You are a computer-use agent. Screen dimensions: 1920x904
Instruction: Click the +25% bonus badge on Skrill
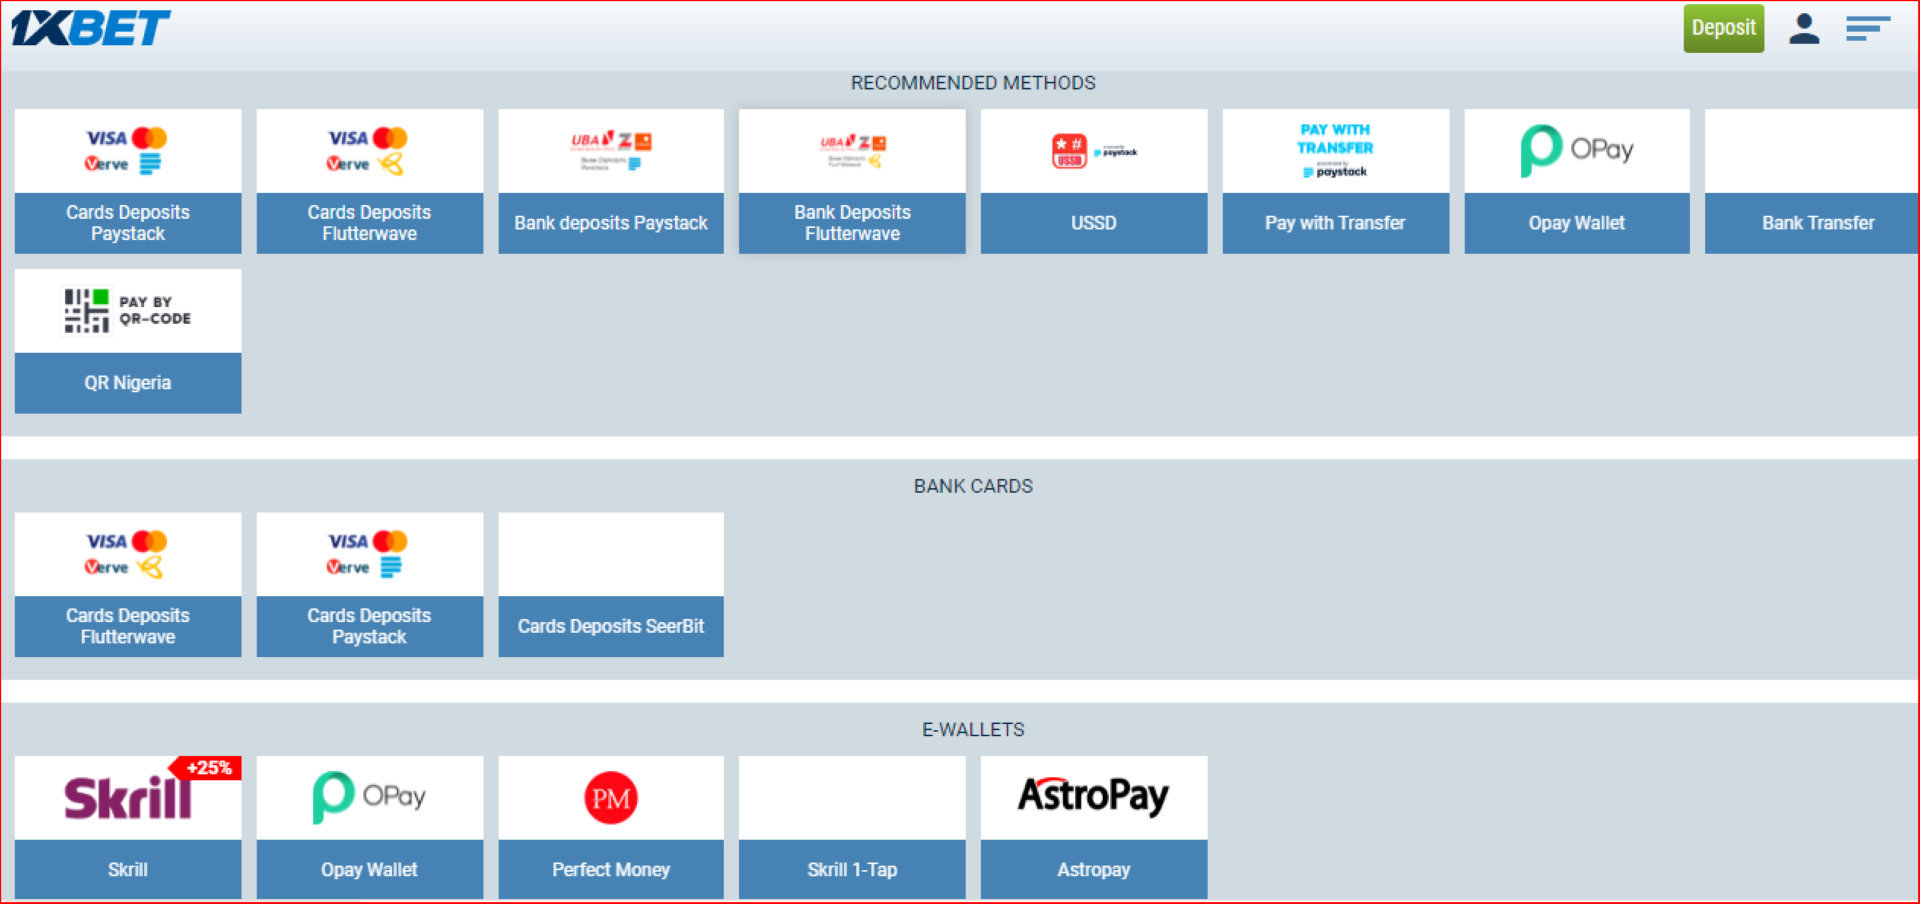[x=207, y=768]
